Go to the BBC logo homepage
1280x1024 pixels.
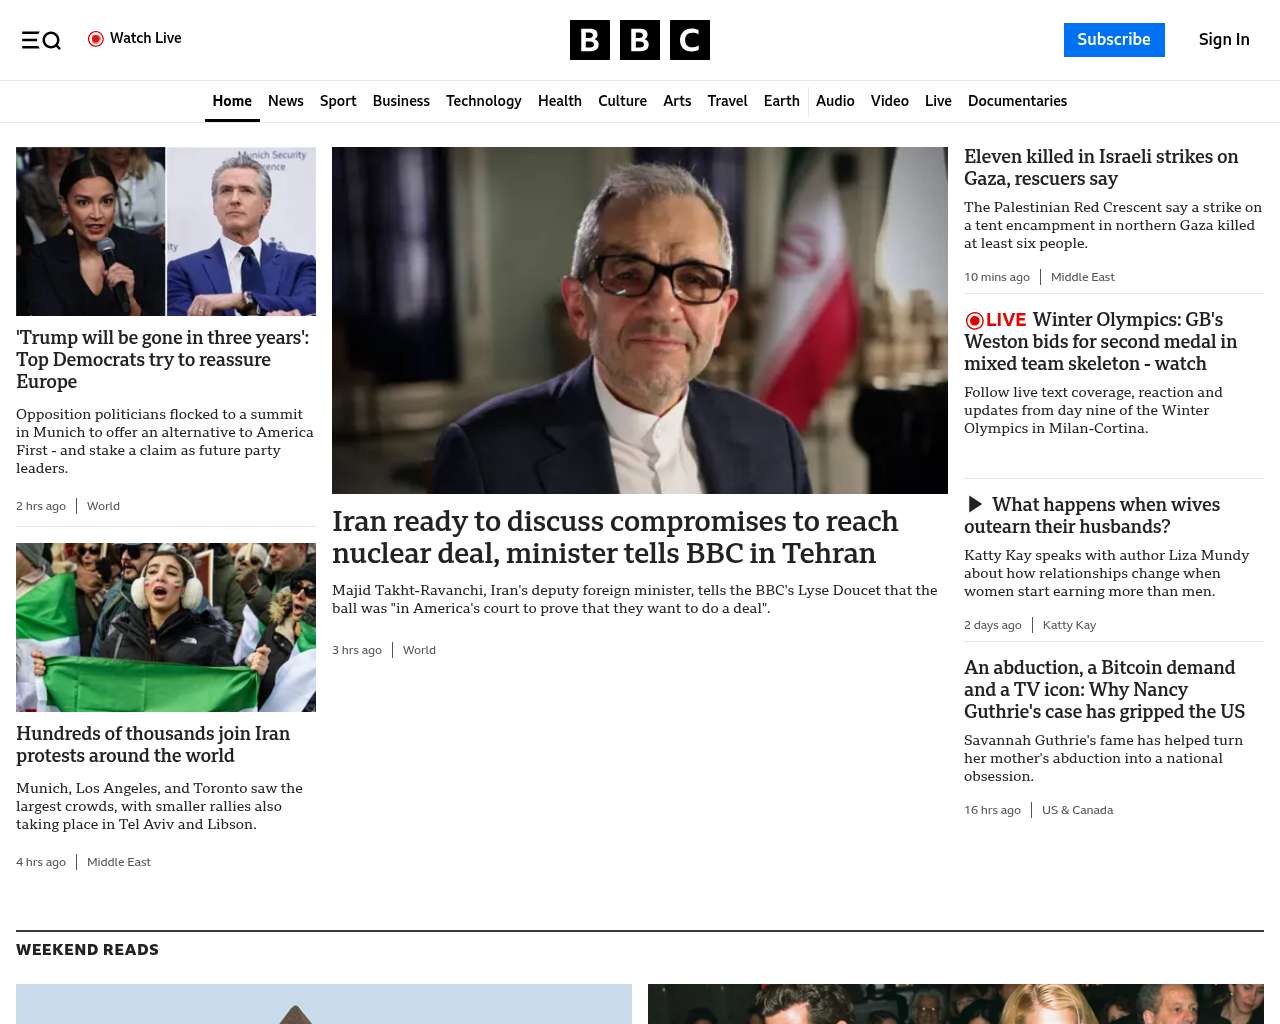(640, 40)
